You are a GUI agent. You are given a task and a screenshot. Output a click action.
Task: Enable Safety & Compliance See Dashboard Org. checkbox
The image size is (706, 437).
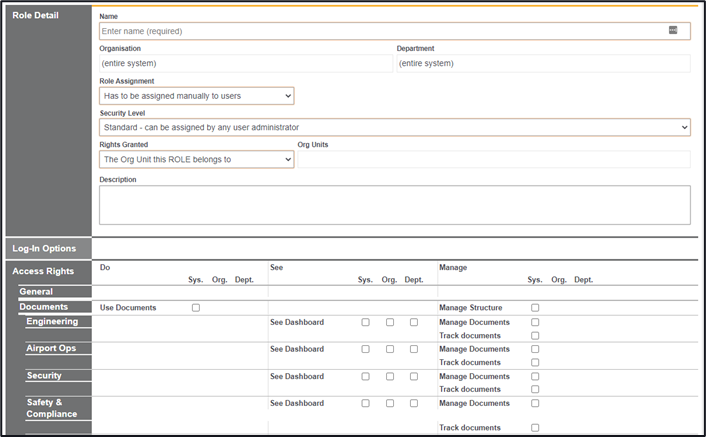[x=390, y=403]
